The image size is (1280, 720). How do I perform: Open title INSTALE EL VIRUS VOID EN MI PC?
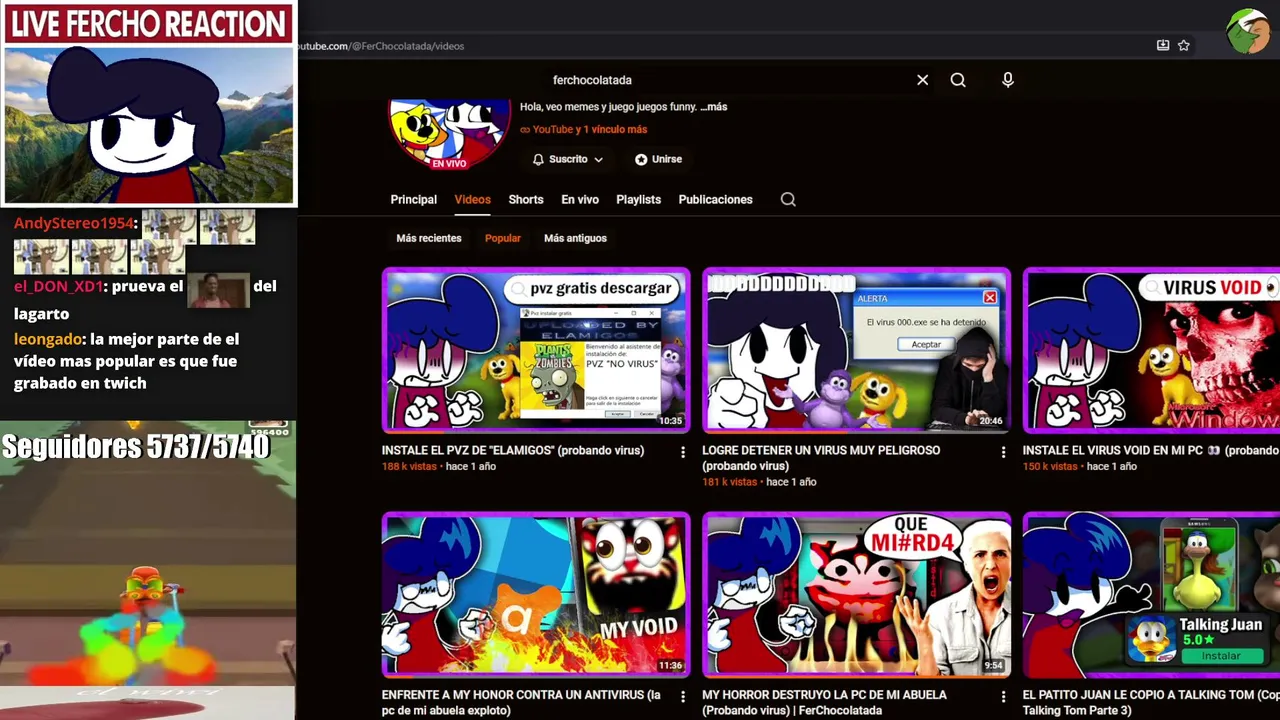(1151, 450)
